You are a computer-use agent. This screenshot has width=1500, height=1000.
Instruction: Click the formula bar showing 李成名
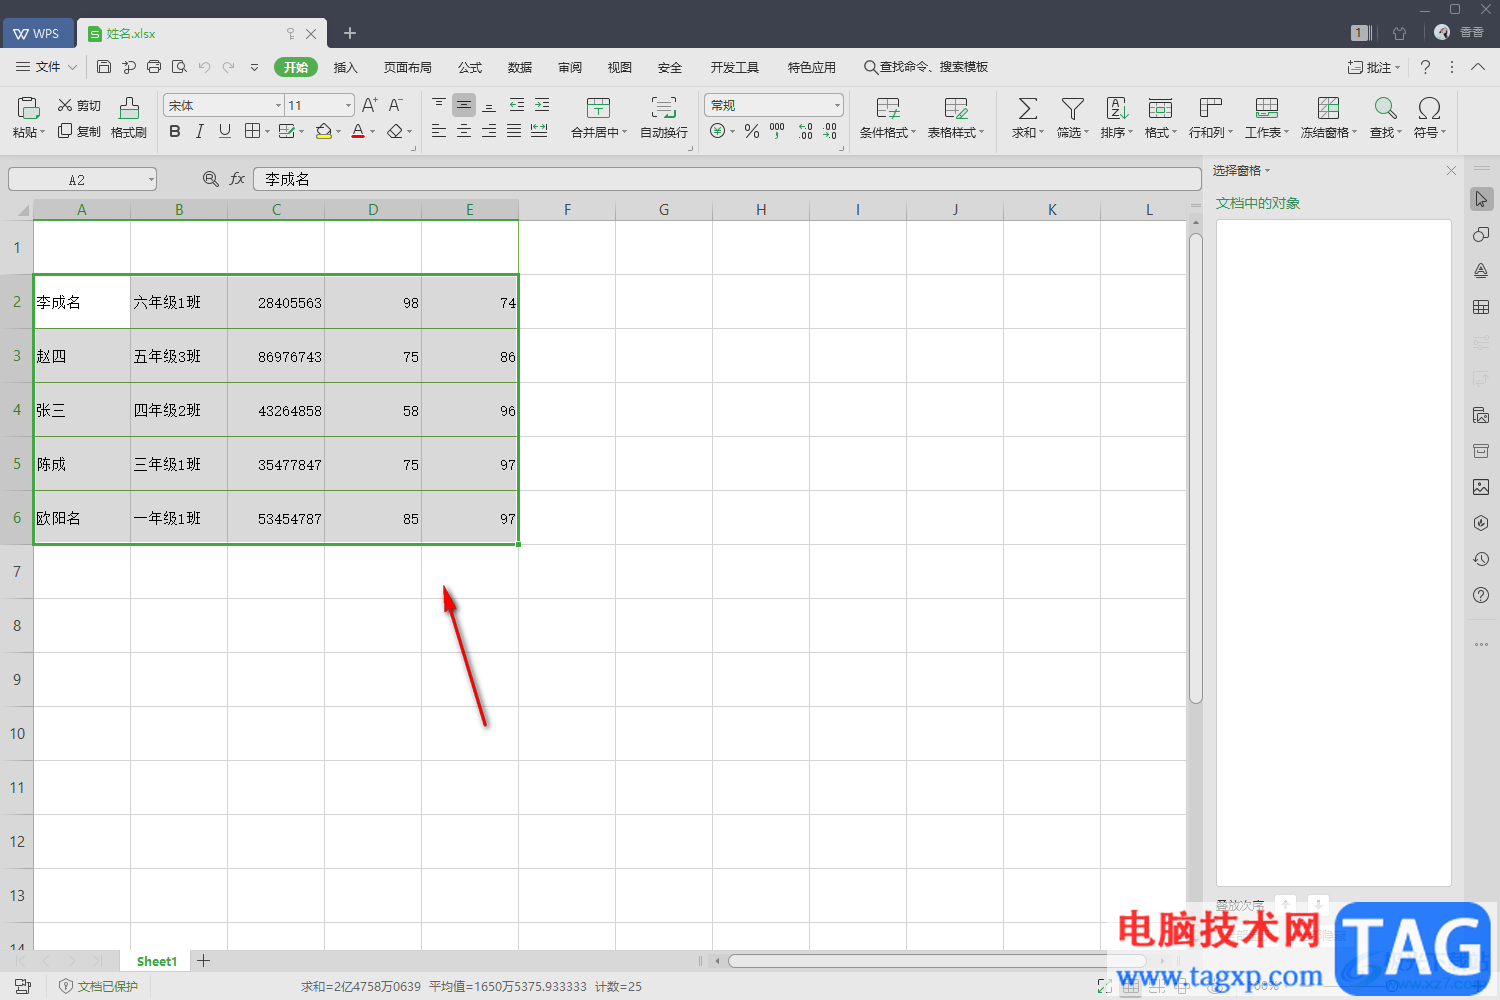(x=727, y=179)
